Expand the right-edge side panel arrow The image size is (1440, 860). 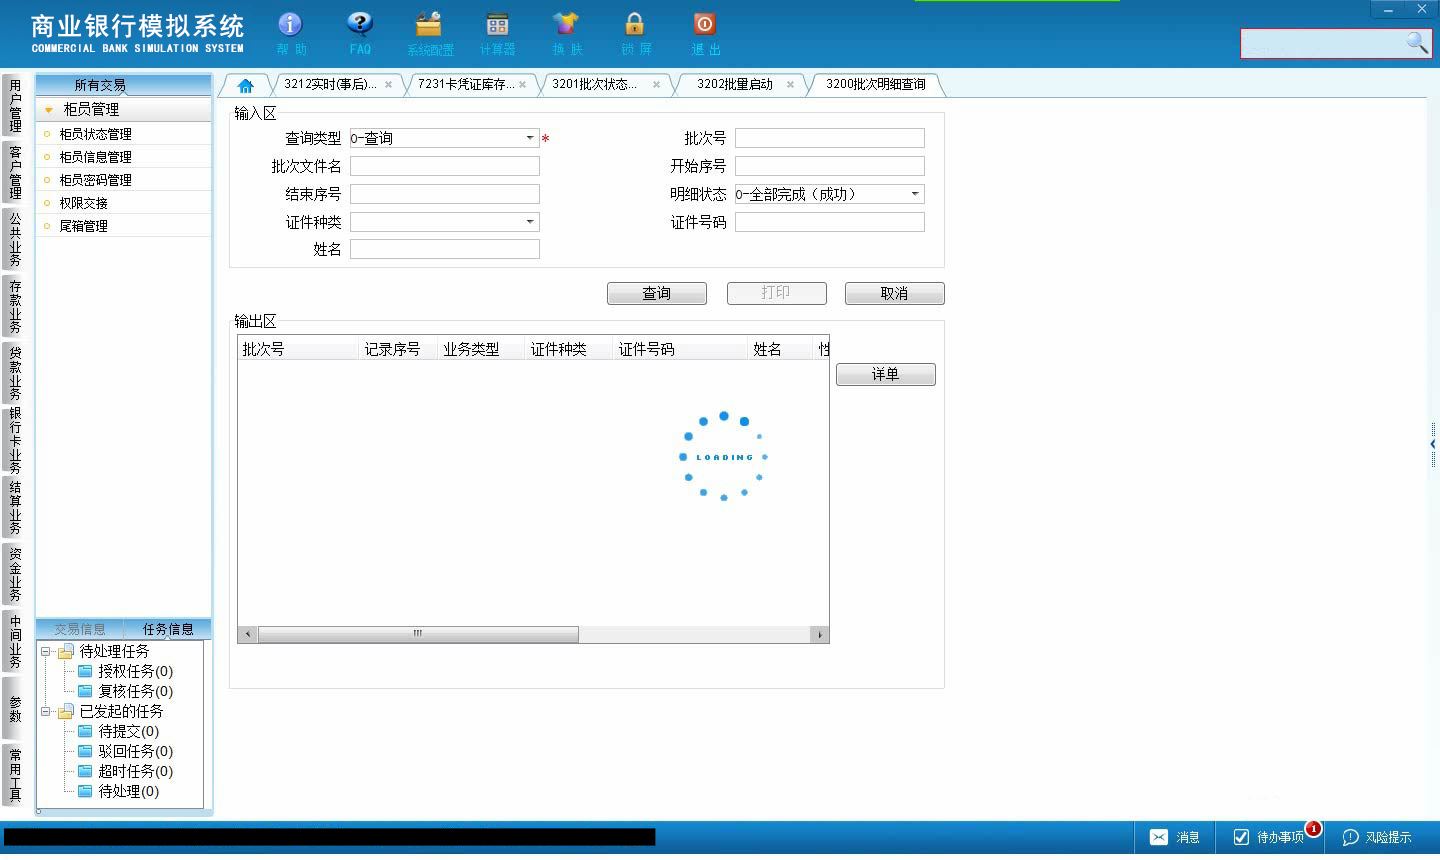click(1433, 443)
